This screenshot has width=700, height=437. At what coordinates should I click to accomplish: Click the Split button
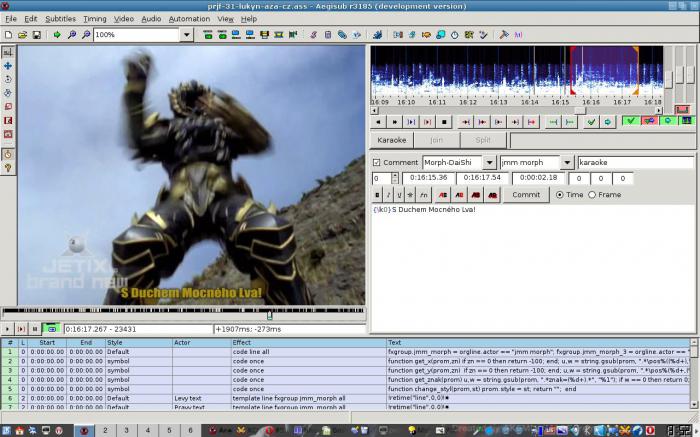coord(483,140)
